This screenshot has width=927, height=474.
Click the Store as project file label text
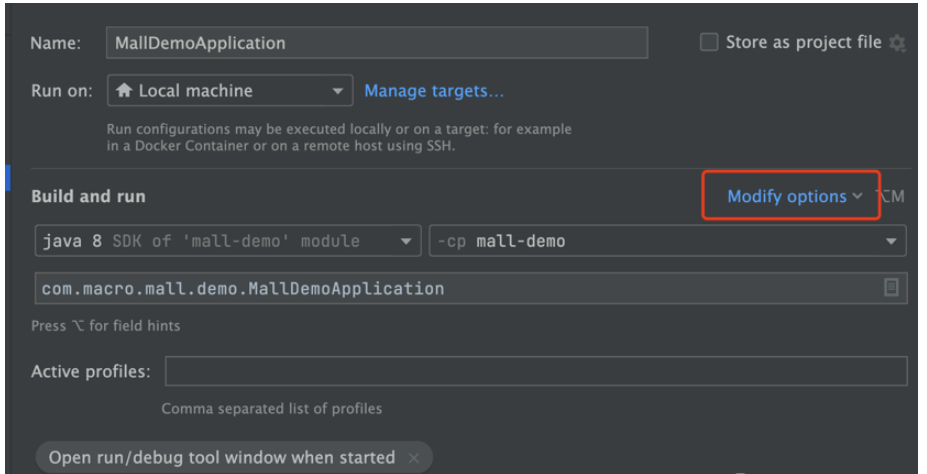[x=803, y=42]
